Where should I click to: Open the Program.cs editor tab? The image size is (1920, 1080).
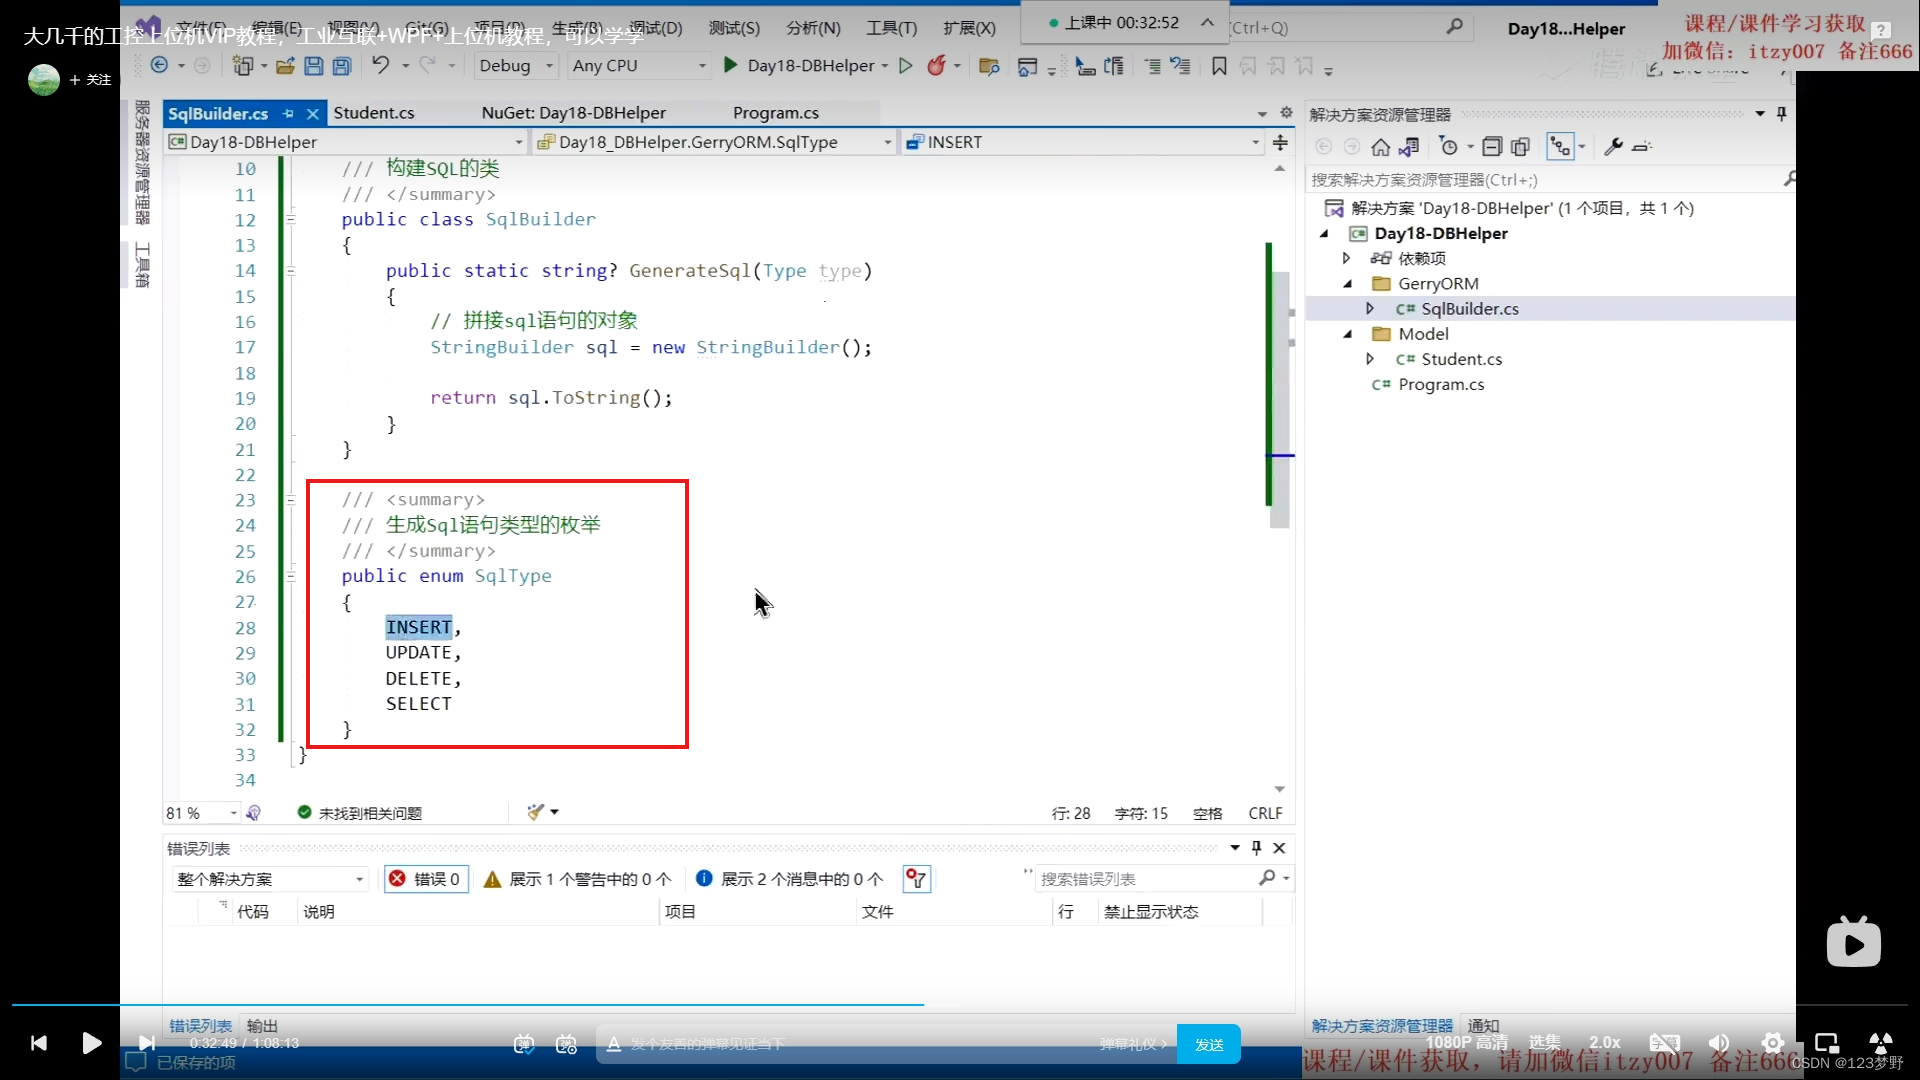click(775, 113)
